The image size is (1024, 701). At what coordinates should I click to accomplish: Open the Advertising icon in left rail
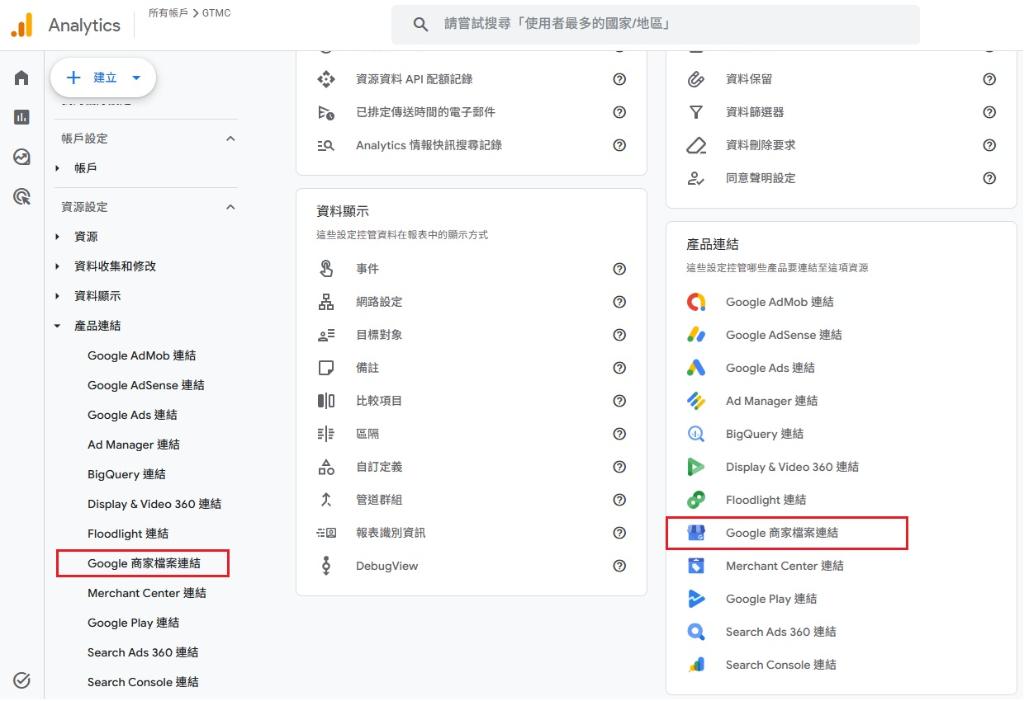click(22, 196)
